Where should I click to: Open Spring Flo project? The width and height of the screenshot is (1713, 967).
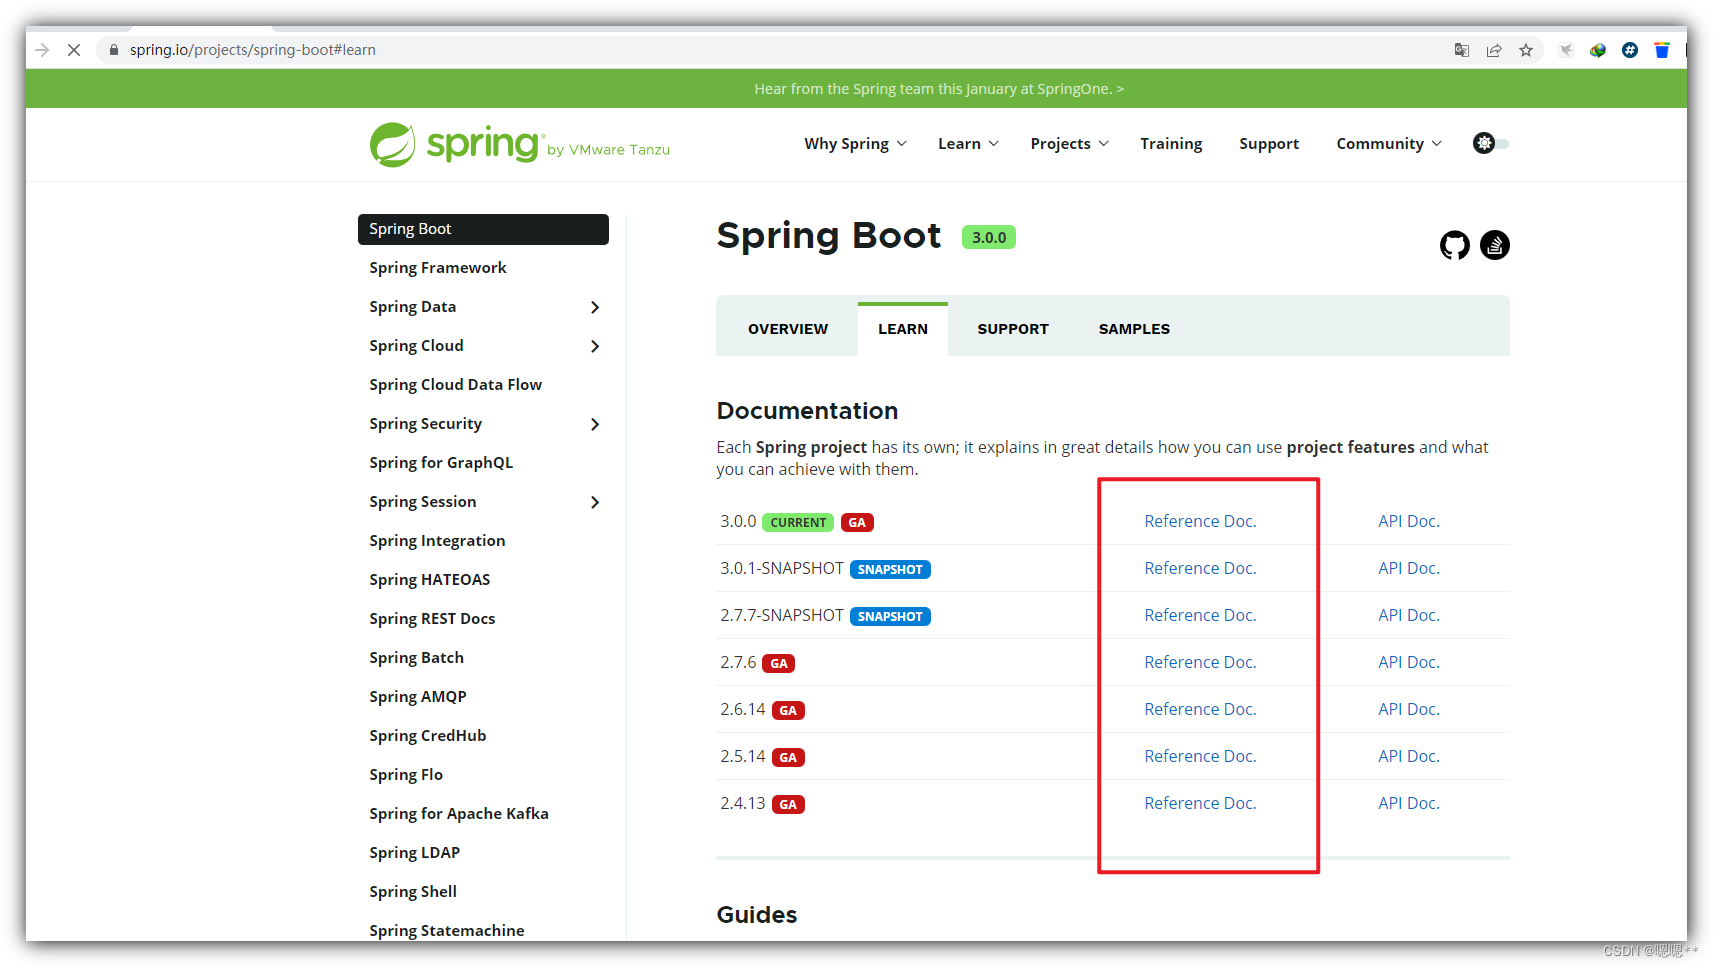pos(406,775)
